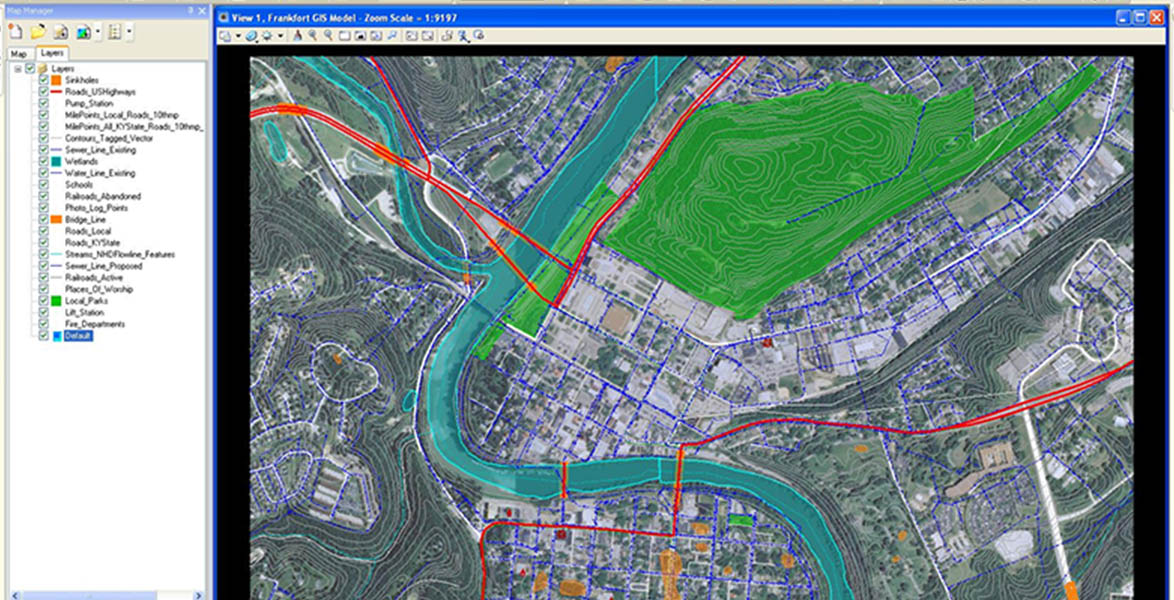Click the globe icon in view toolbar
This screenshot has height=600, width=1174.
pyautogui.click(x=251, y=36)
